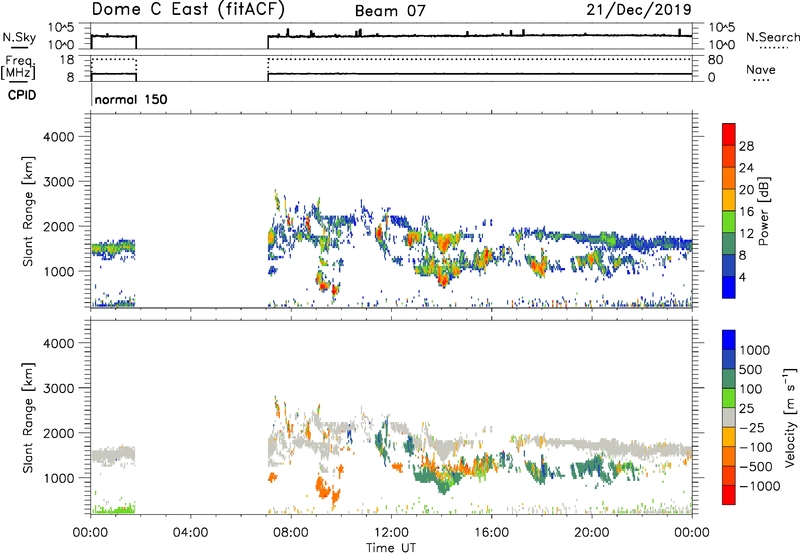Screen dimensions: 800x554
Task: Click the '20' power colorbar value
Action: point(746,190)
